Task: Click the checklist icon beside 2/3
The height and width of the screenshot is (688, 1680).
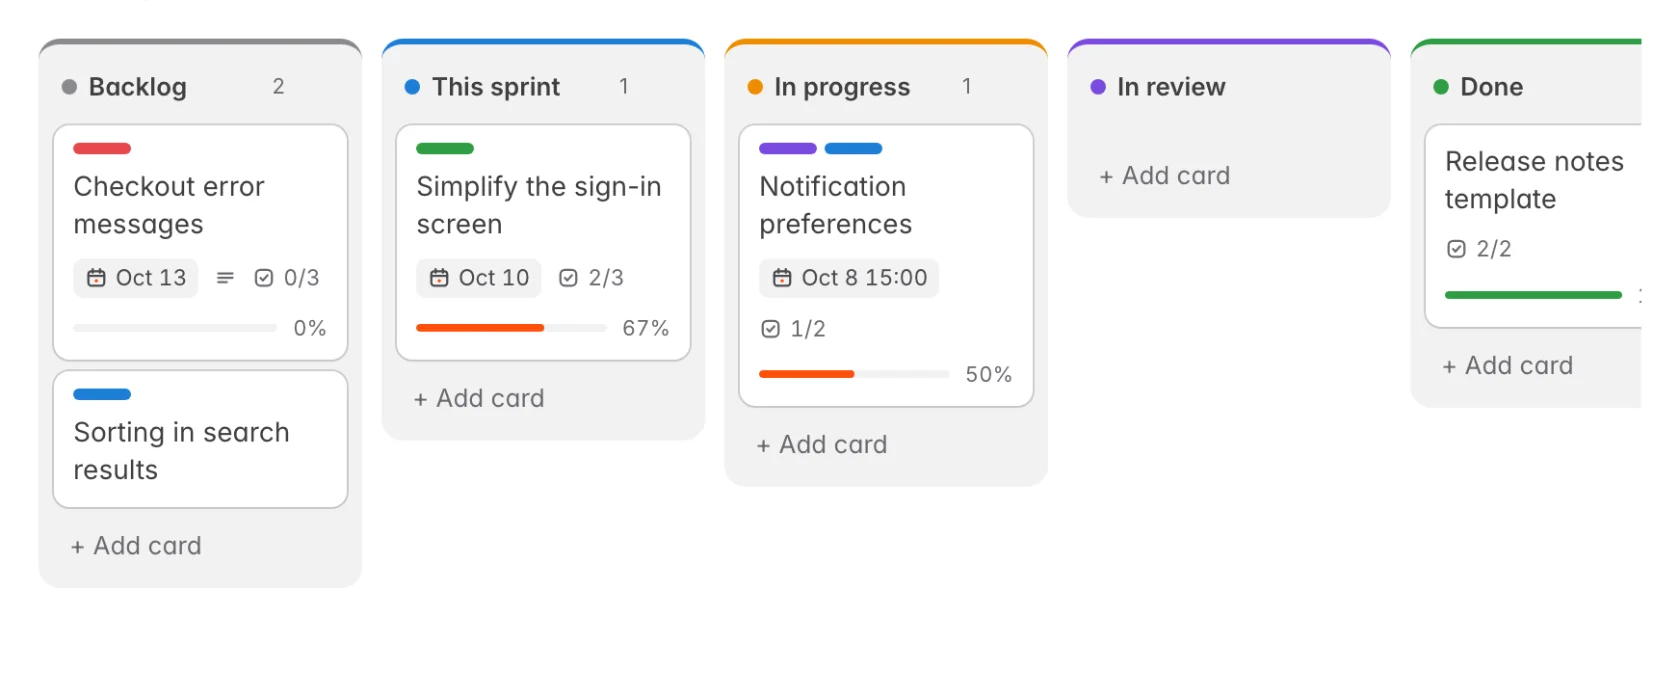Action: point(568,278)
